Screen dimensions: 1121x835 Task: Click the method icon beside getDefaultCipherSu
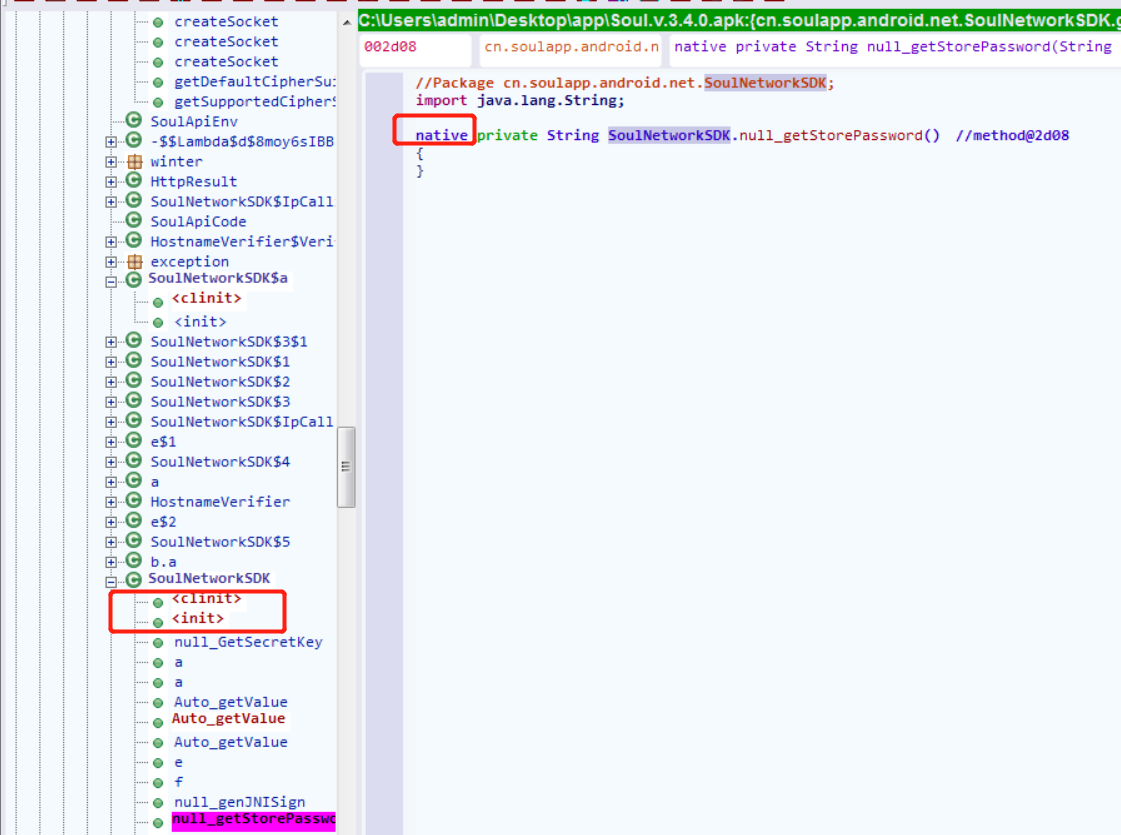pyautogui.click(x=158, y=82)
